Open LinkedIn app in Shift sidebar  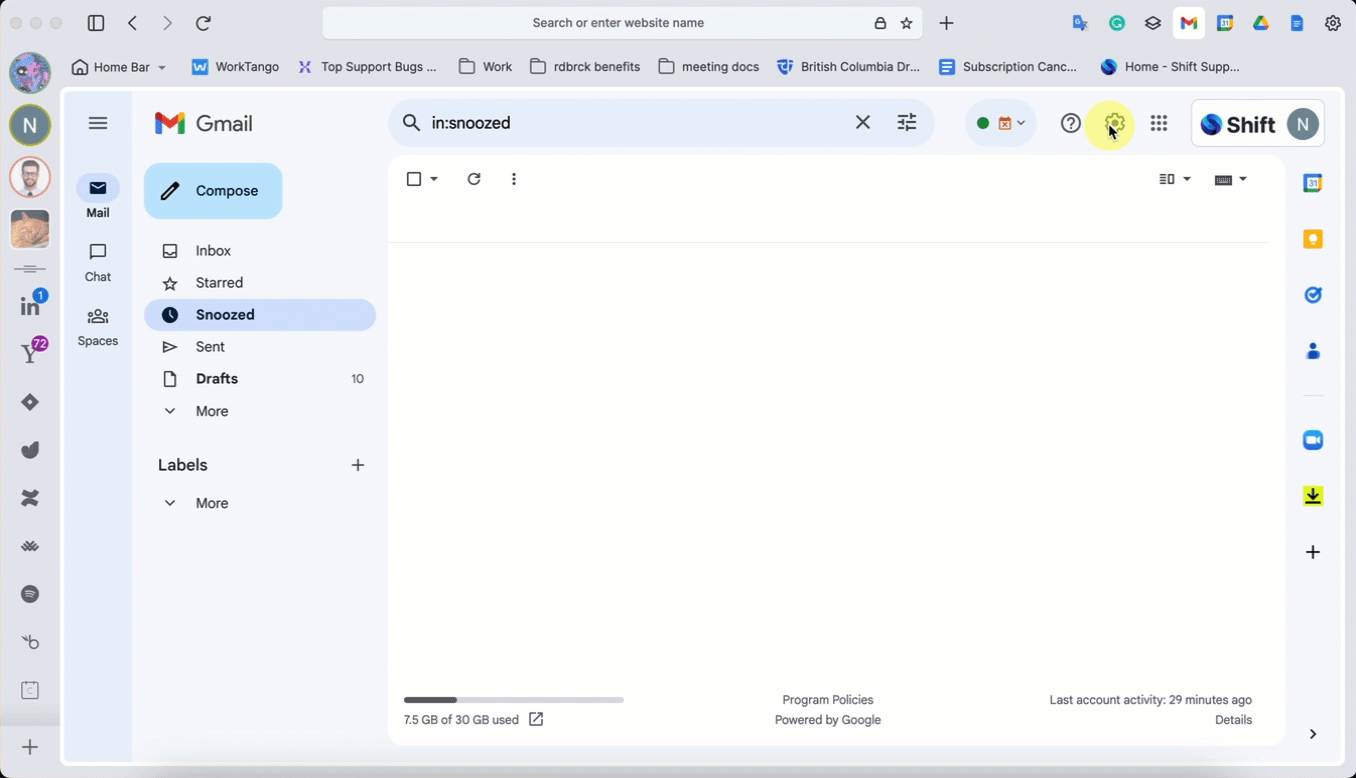[30, 306]
